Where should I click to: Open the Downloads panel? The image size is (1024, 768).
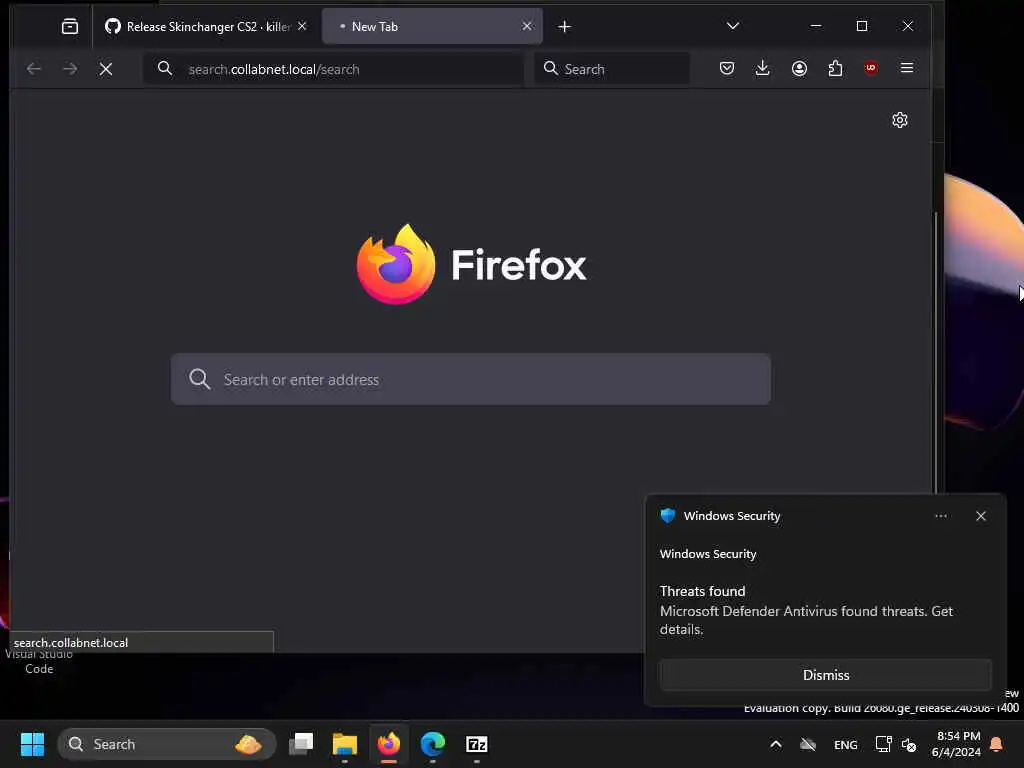tap(762, 68)
